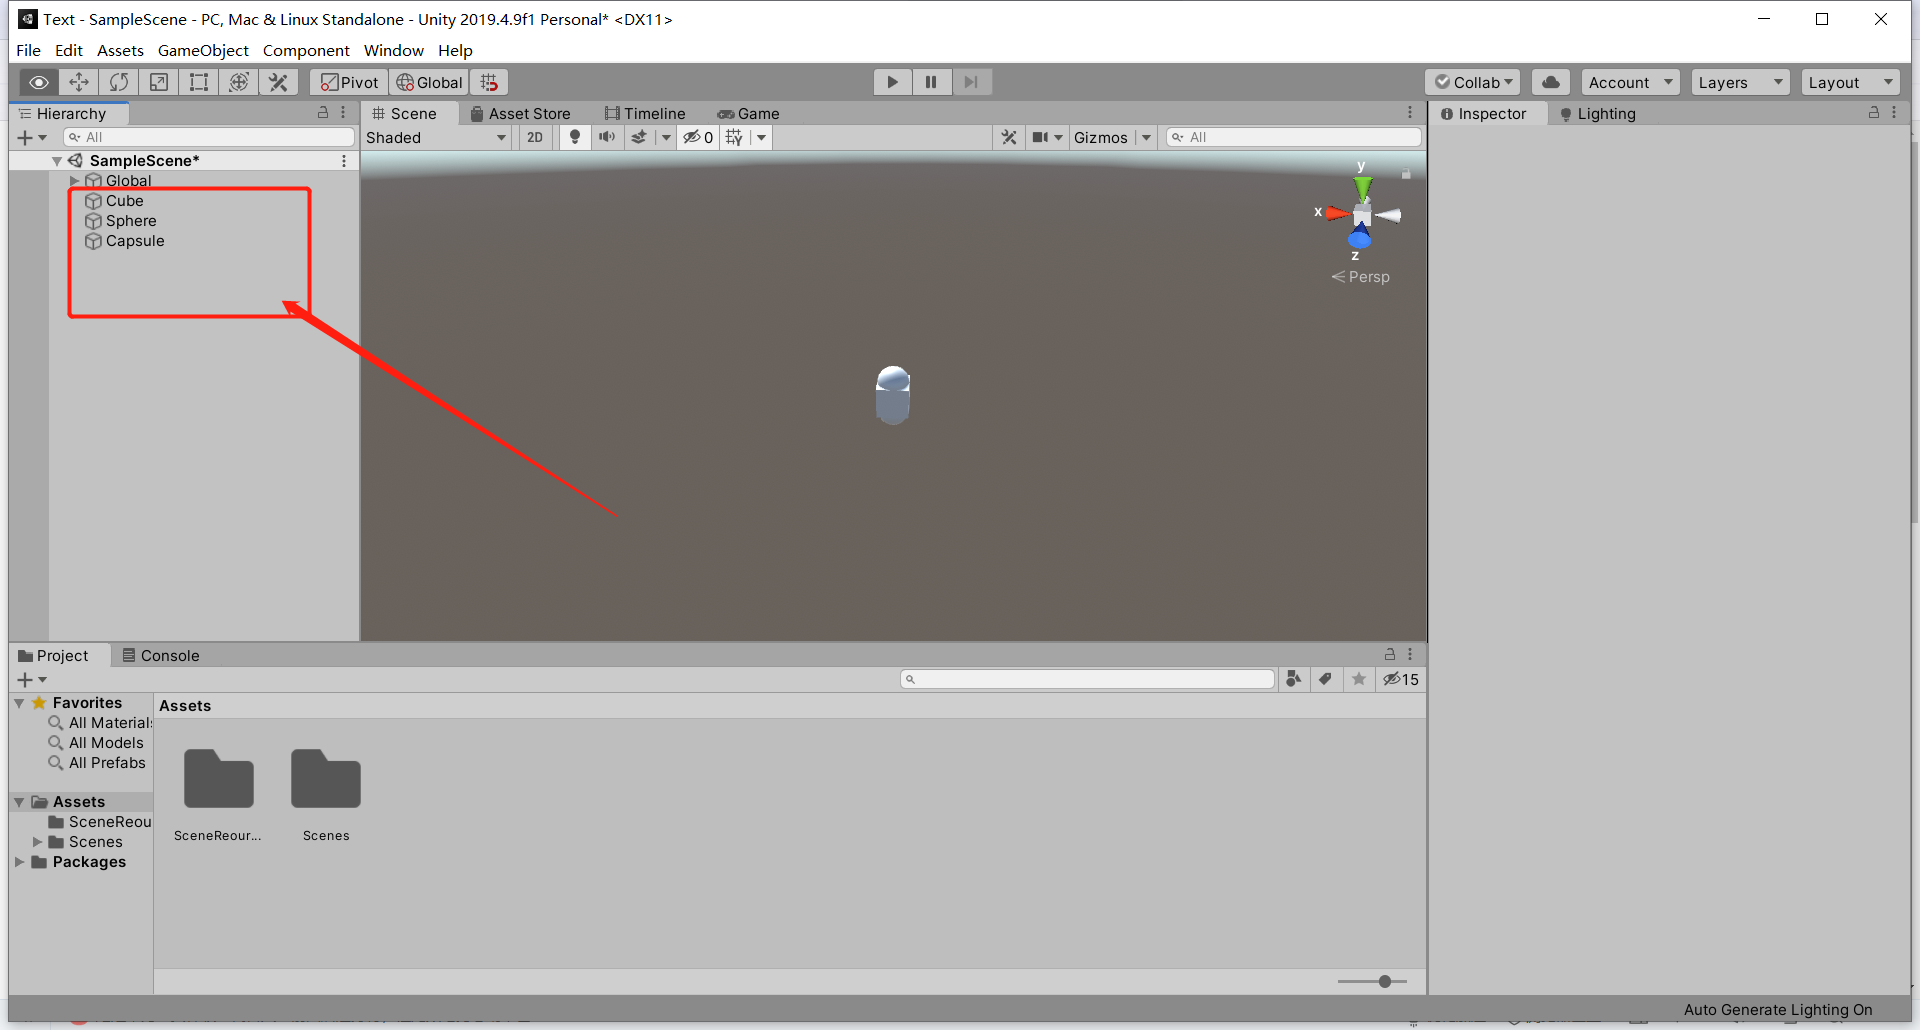The image size is (1920, 1030).
Task: Click the favorites star icon in Project toolbar
Action: [1358, 679]
